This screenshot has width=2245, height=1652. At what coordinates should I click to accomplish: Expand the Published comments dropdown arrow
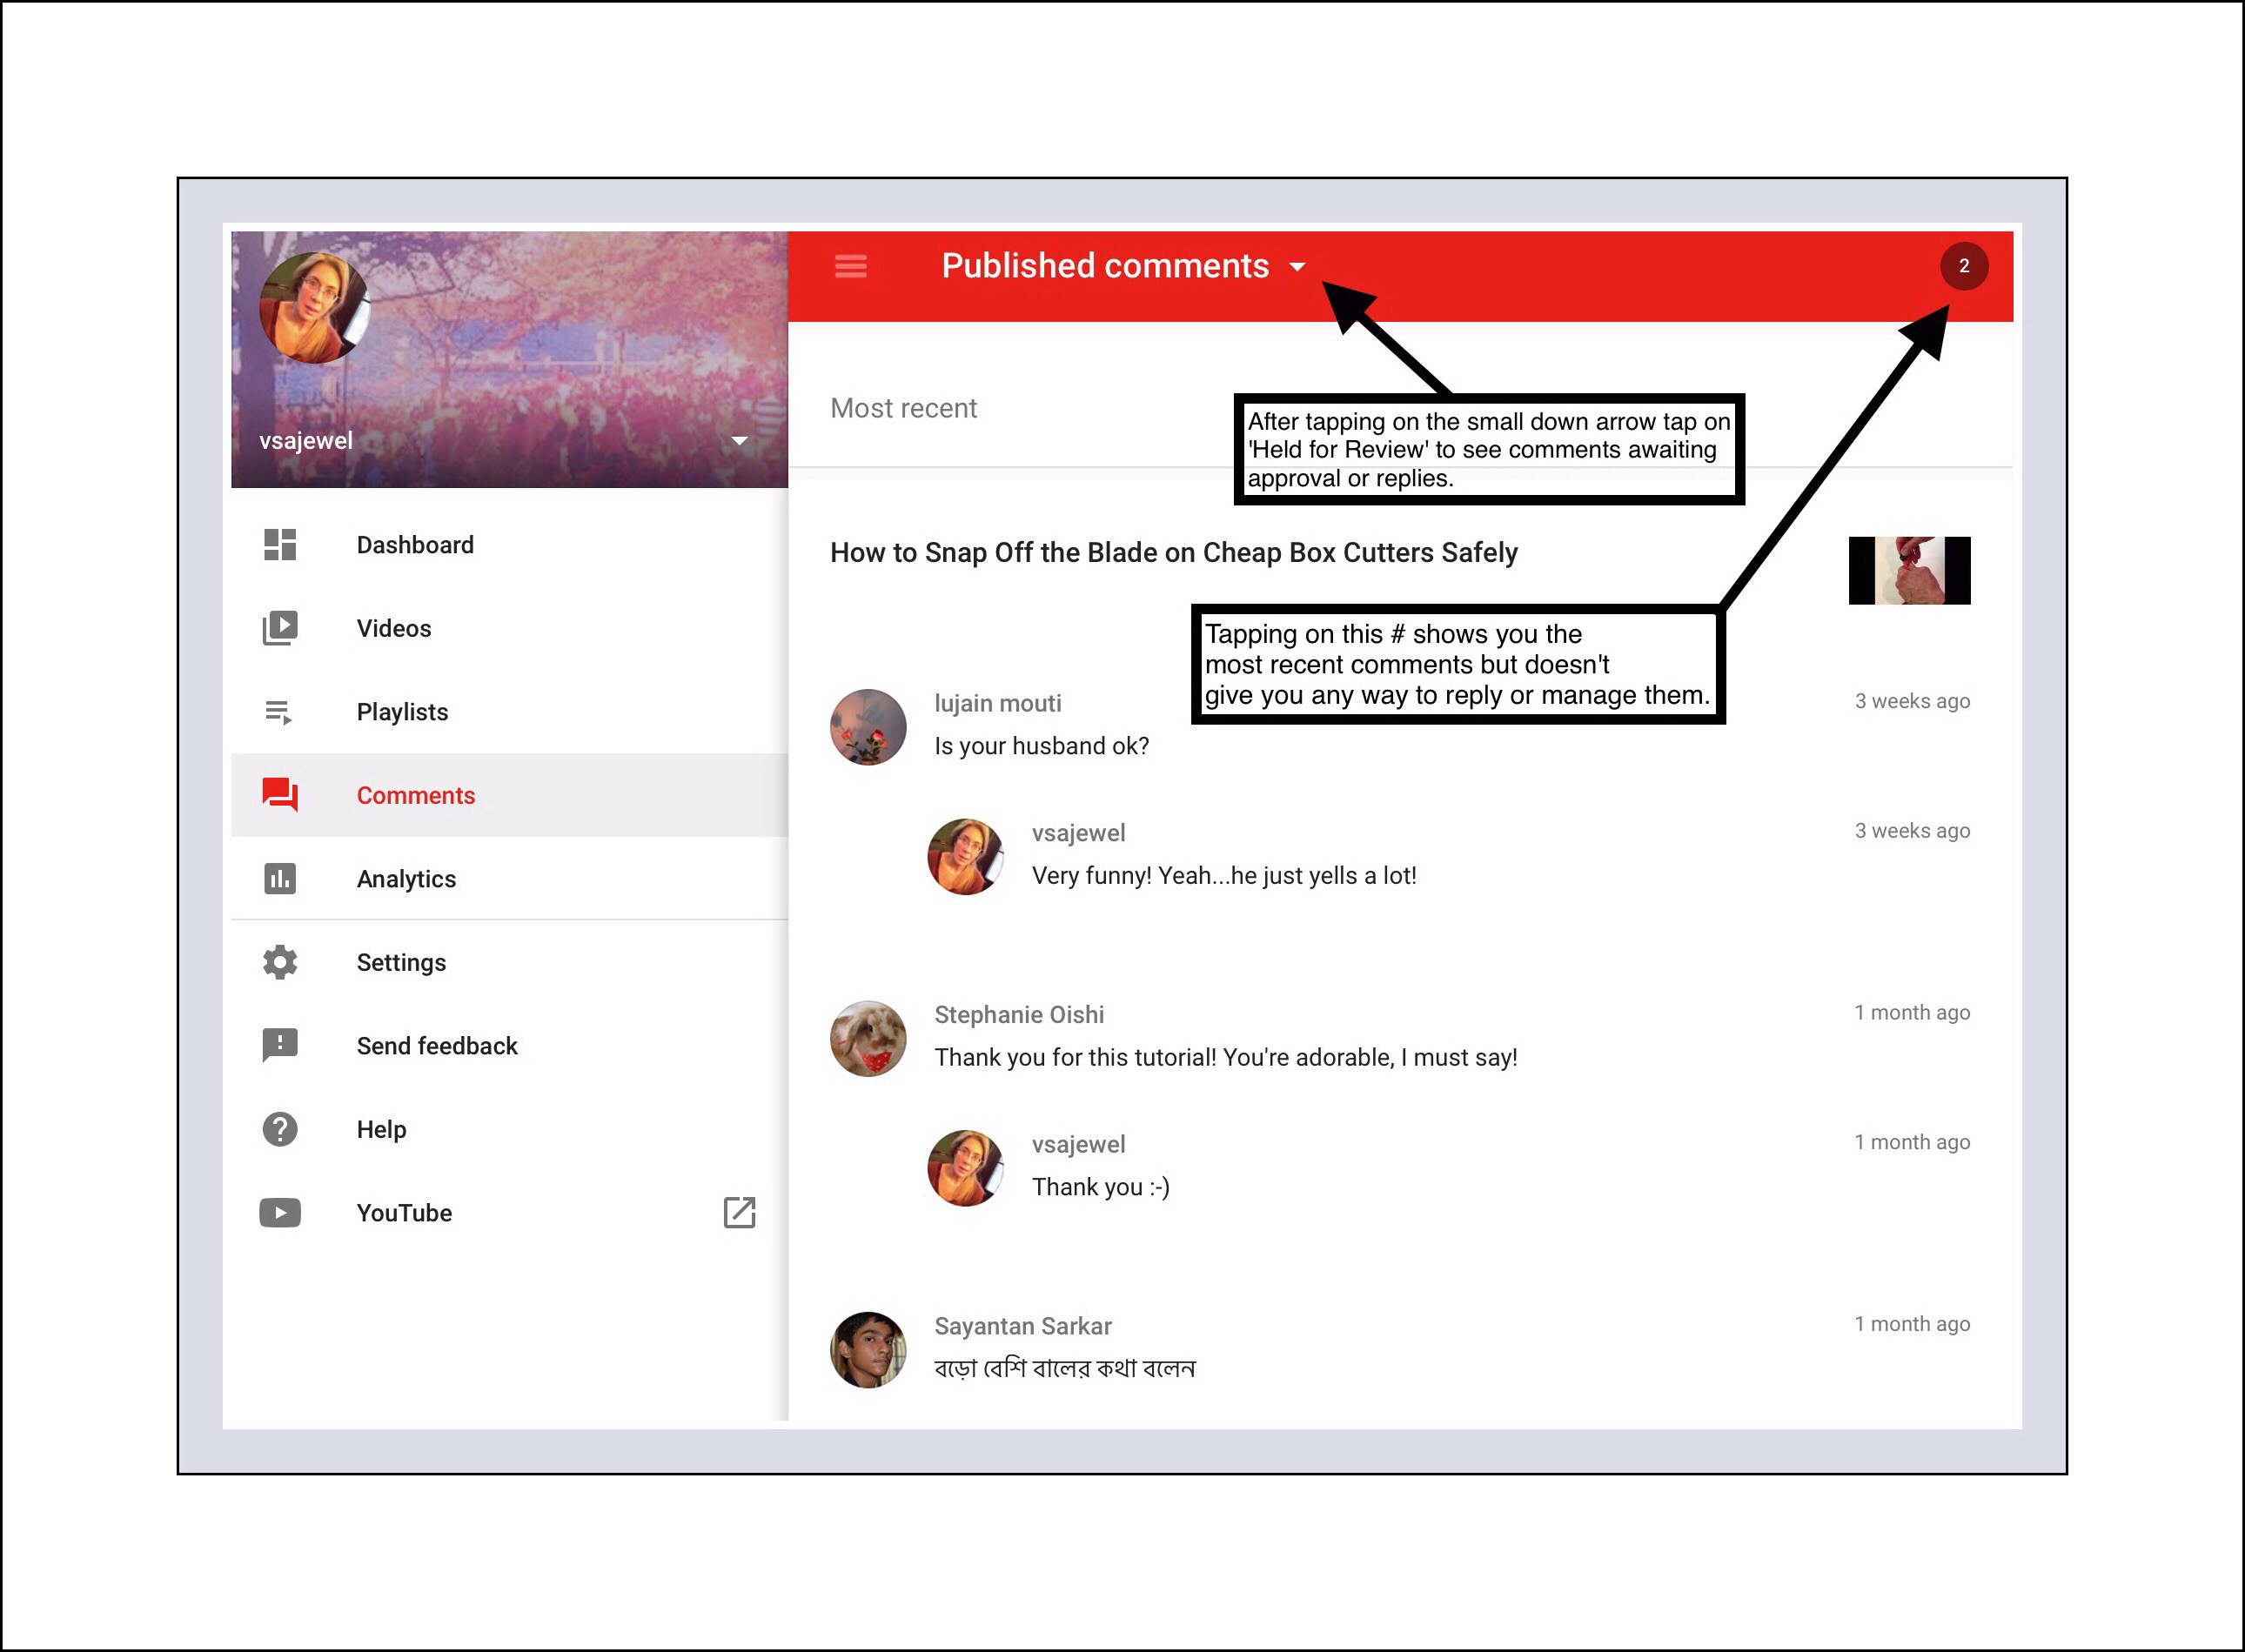(1297, 267)
